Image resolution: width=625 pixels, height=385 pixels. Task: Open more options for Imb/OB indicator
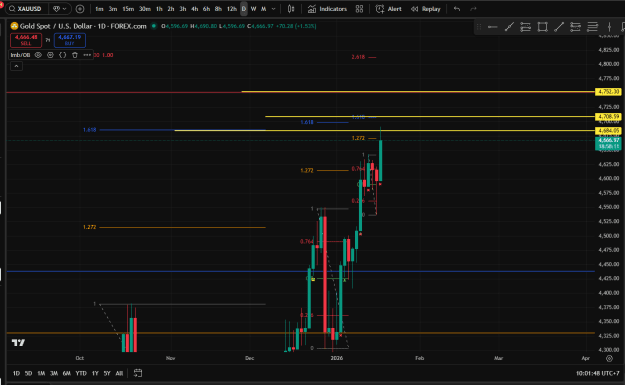coord(87,55)
